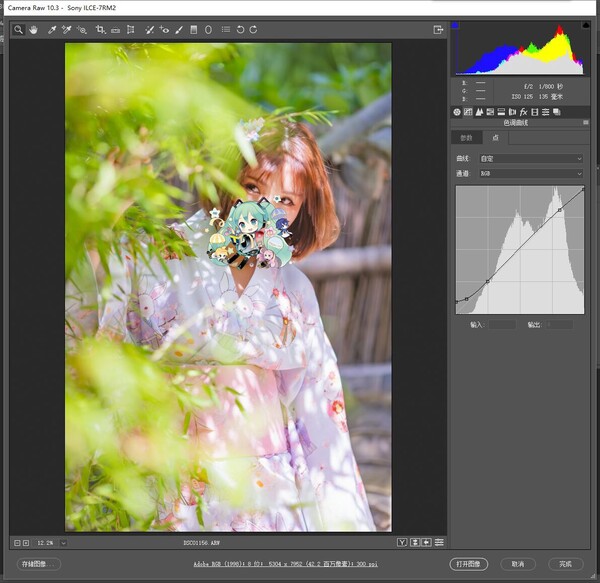Screen dimensions: 600x583
Task: Zoom out with the minus button
Action: coord(17,543)
